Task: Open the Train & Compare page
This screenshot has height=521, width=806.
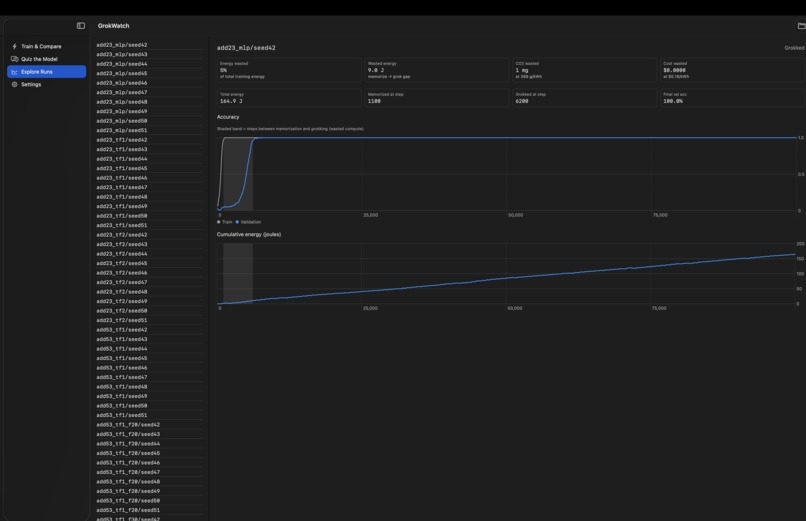Action: [x=47, y=46]
